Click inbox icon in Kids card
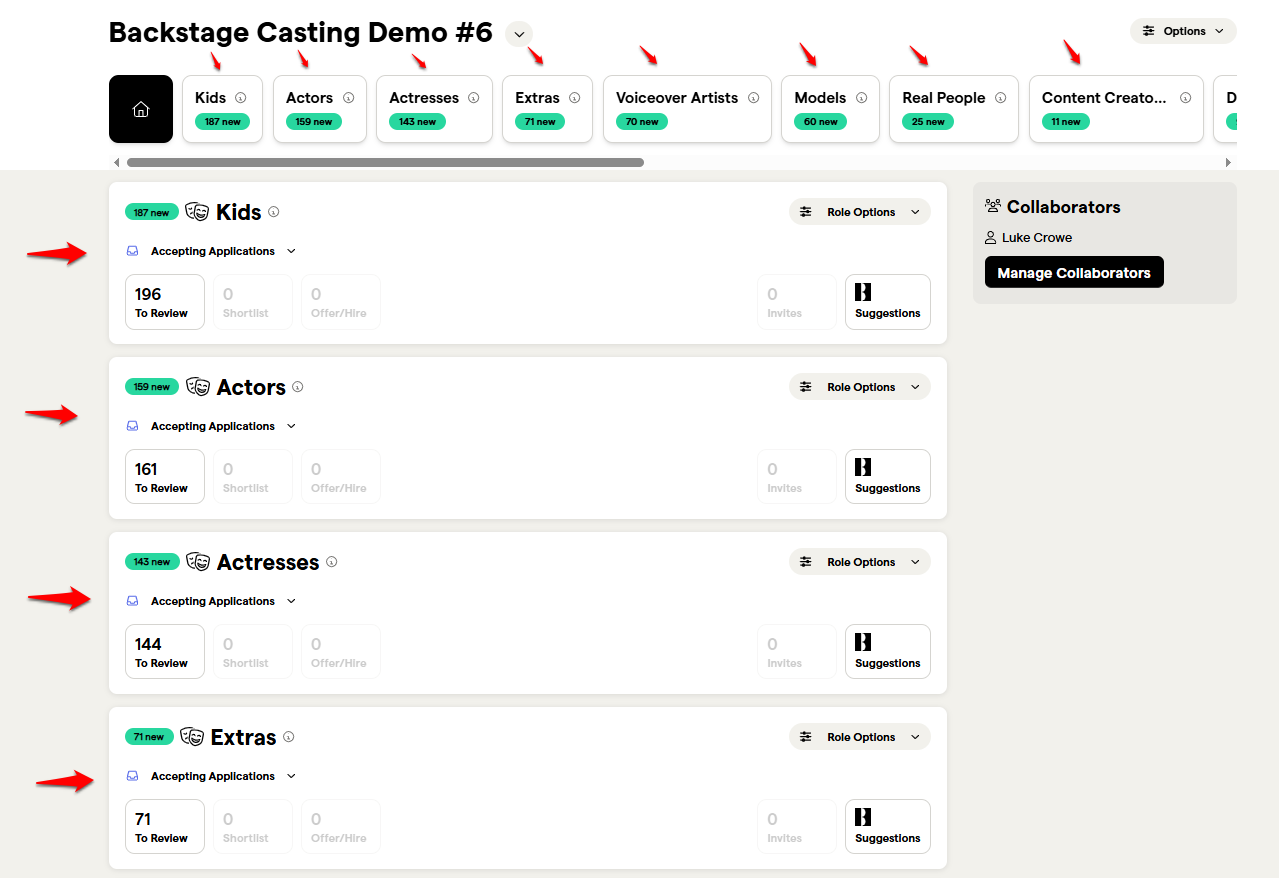1279x878 pixels. coord(133,251)
